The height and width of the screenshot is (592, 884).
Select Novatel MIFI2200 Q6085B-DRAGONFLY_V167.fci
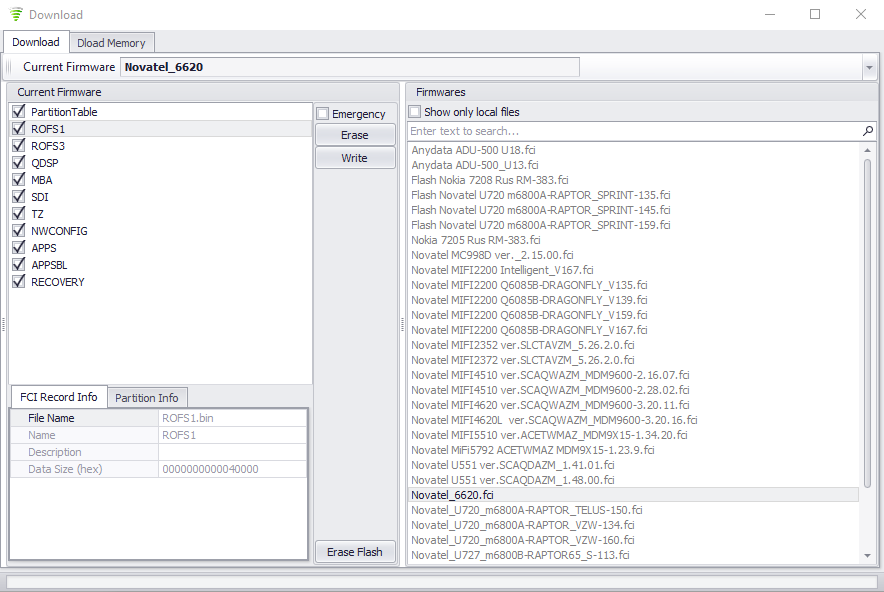529,330
